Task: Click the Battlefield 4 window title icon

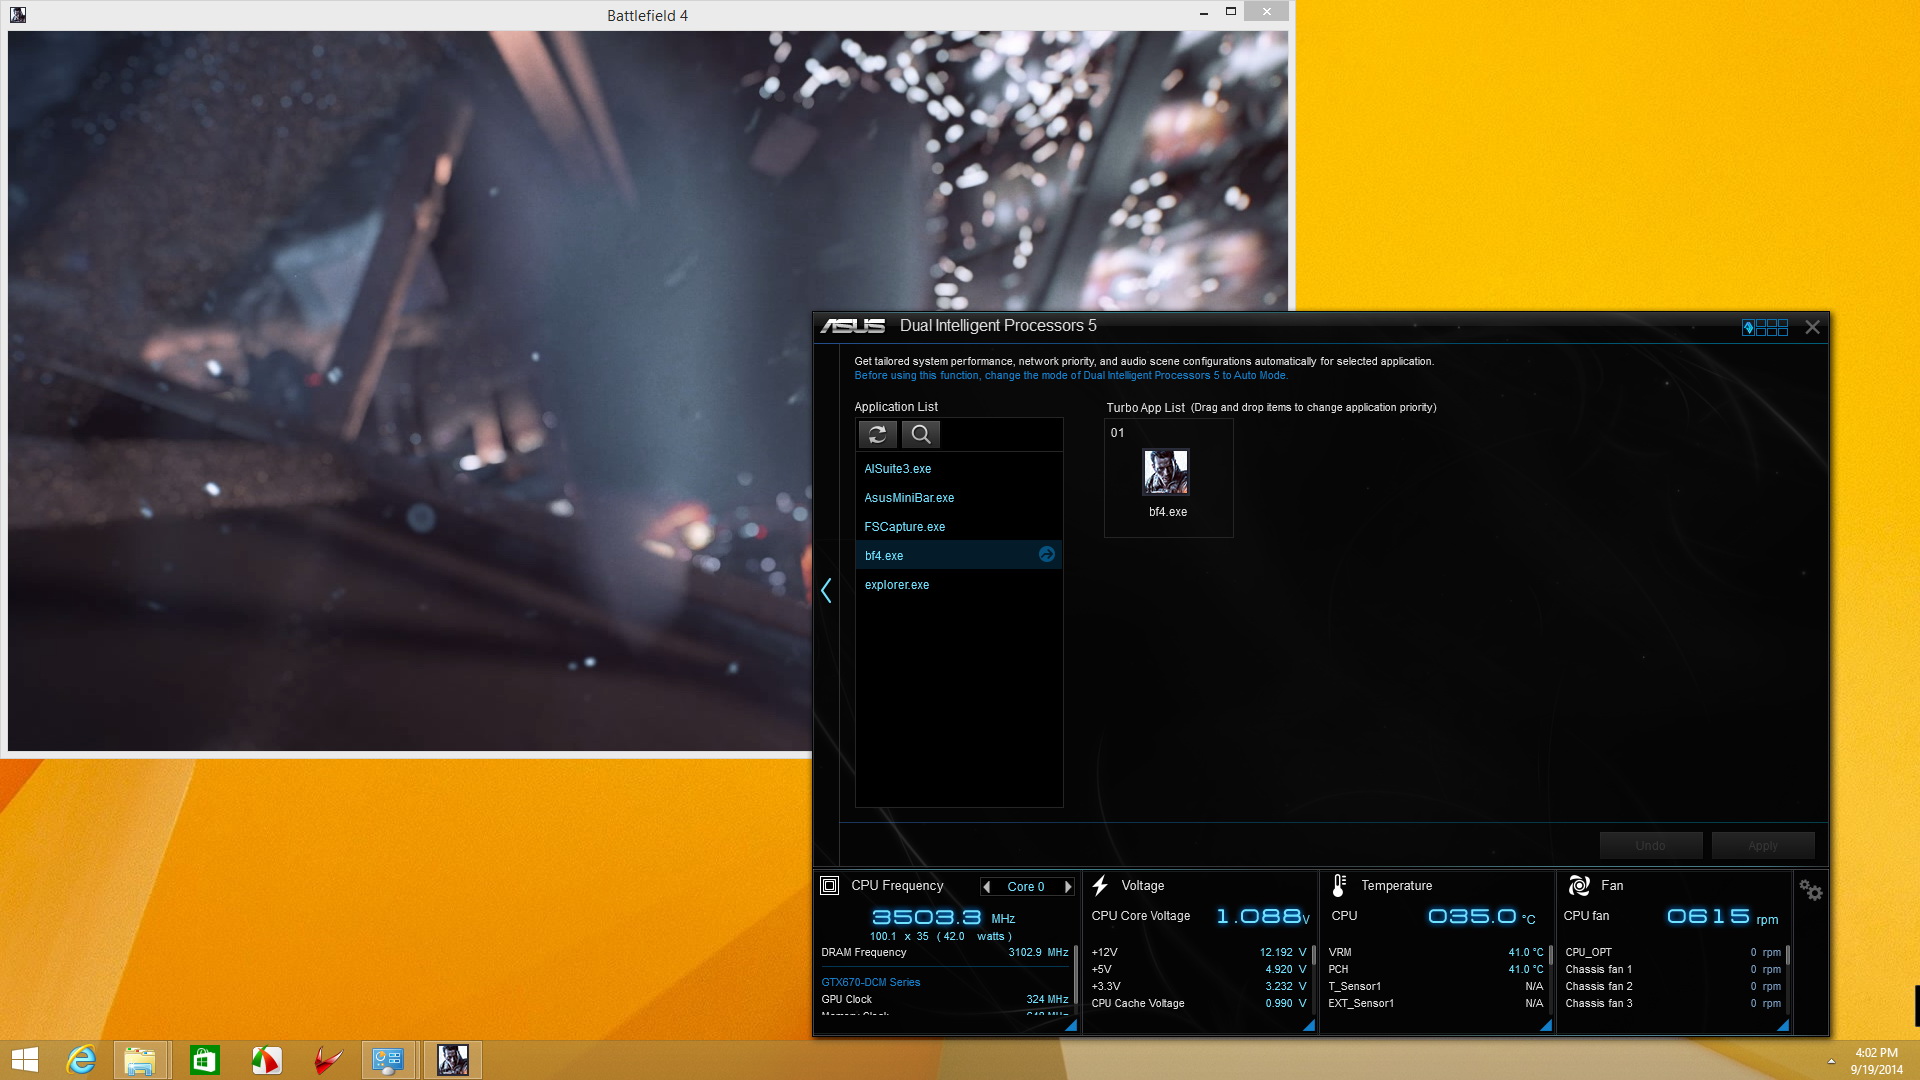Action: (17, 14)
